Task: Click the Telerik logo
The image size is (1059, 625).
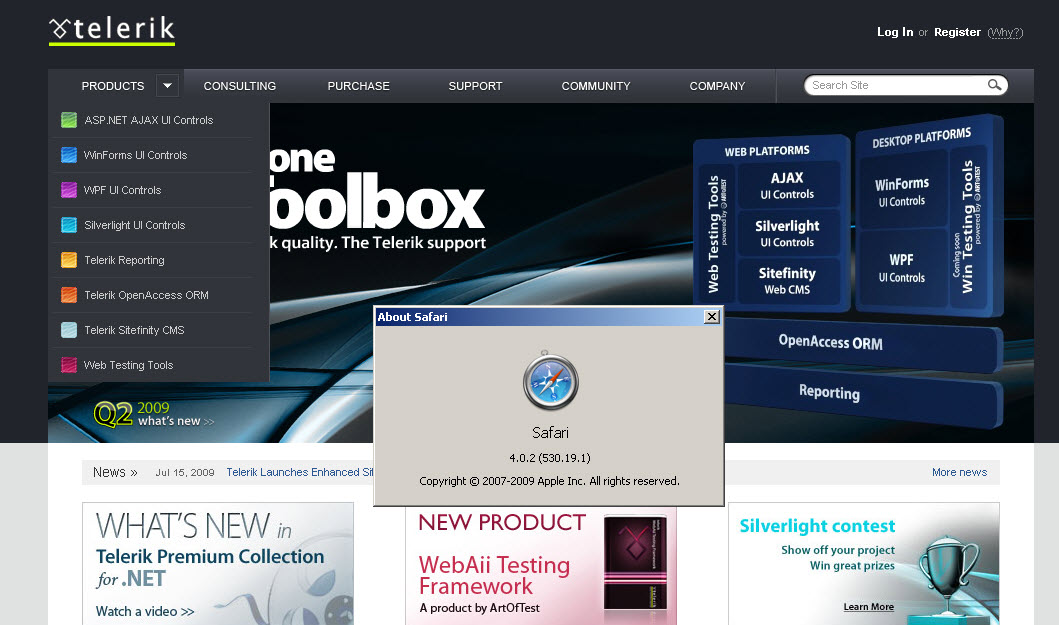Action: 112,30
